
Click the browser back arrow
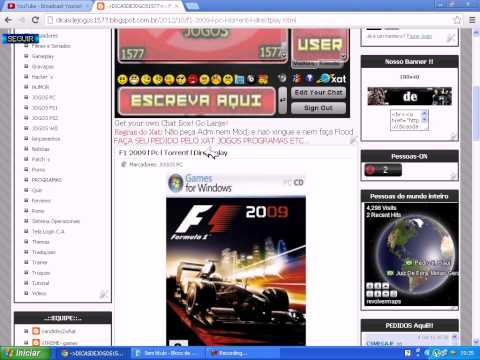[x=8, y=20]
